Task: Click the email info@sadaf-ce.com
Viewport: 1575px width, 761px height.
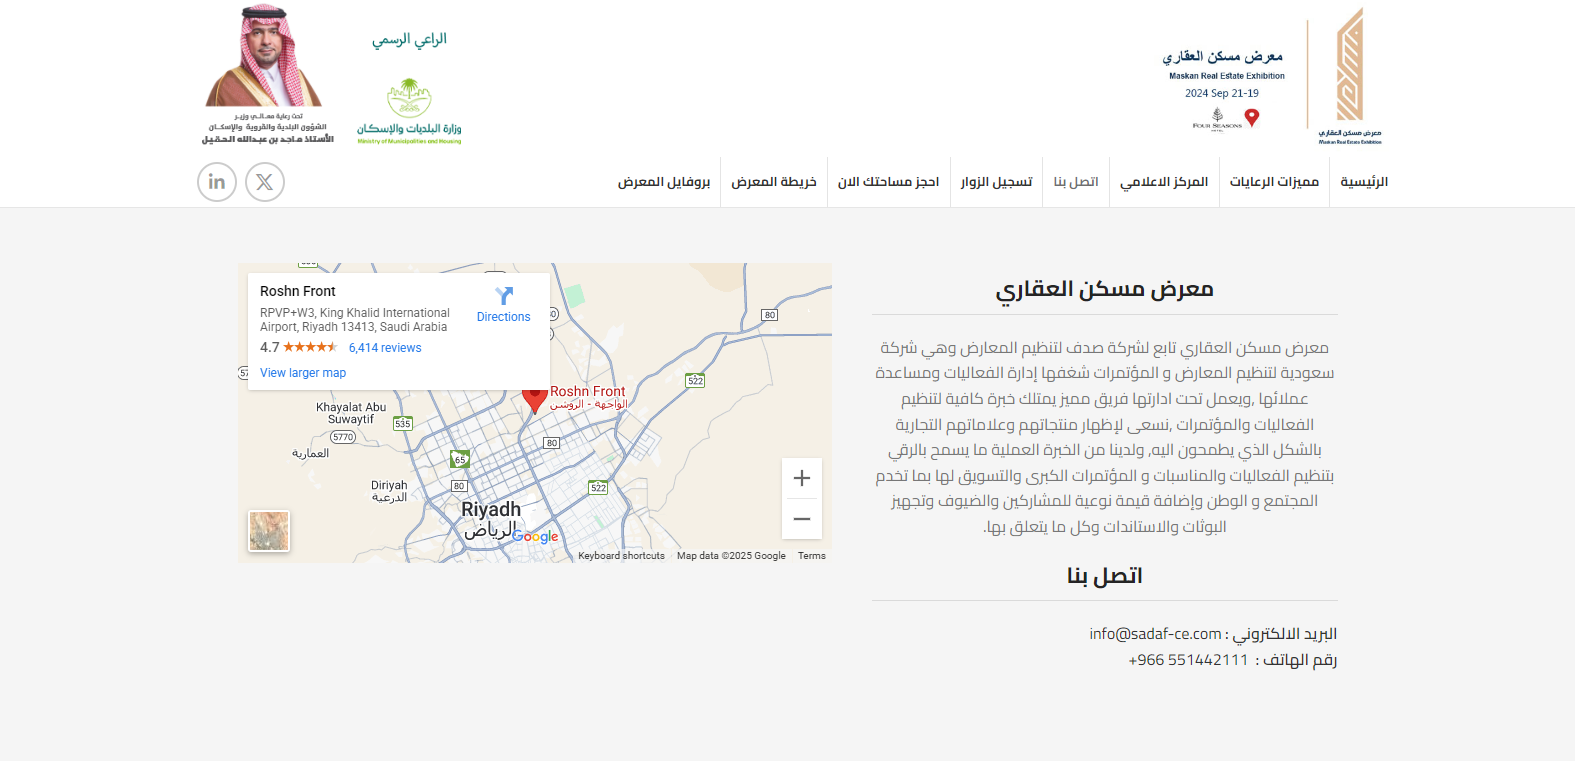Action: point(1155,634)
